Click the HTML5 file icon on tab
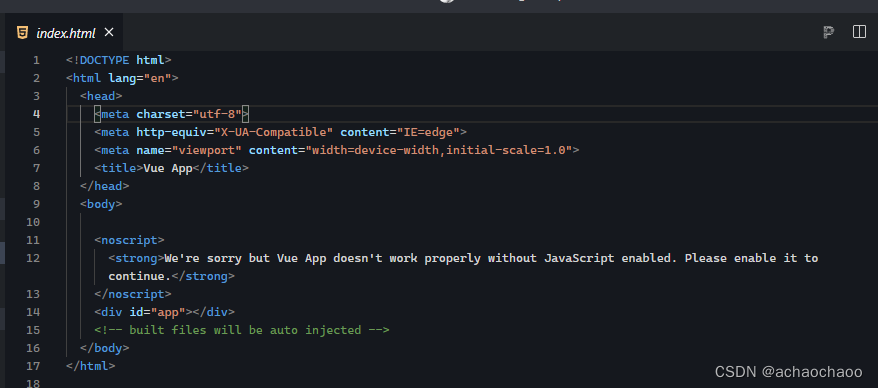 [x=22, y=32]
